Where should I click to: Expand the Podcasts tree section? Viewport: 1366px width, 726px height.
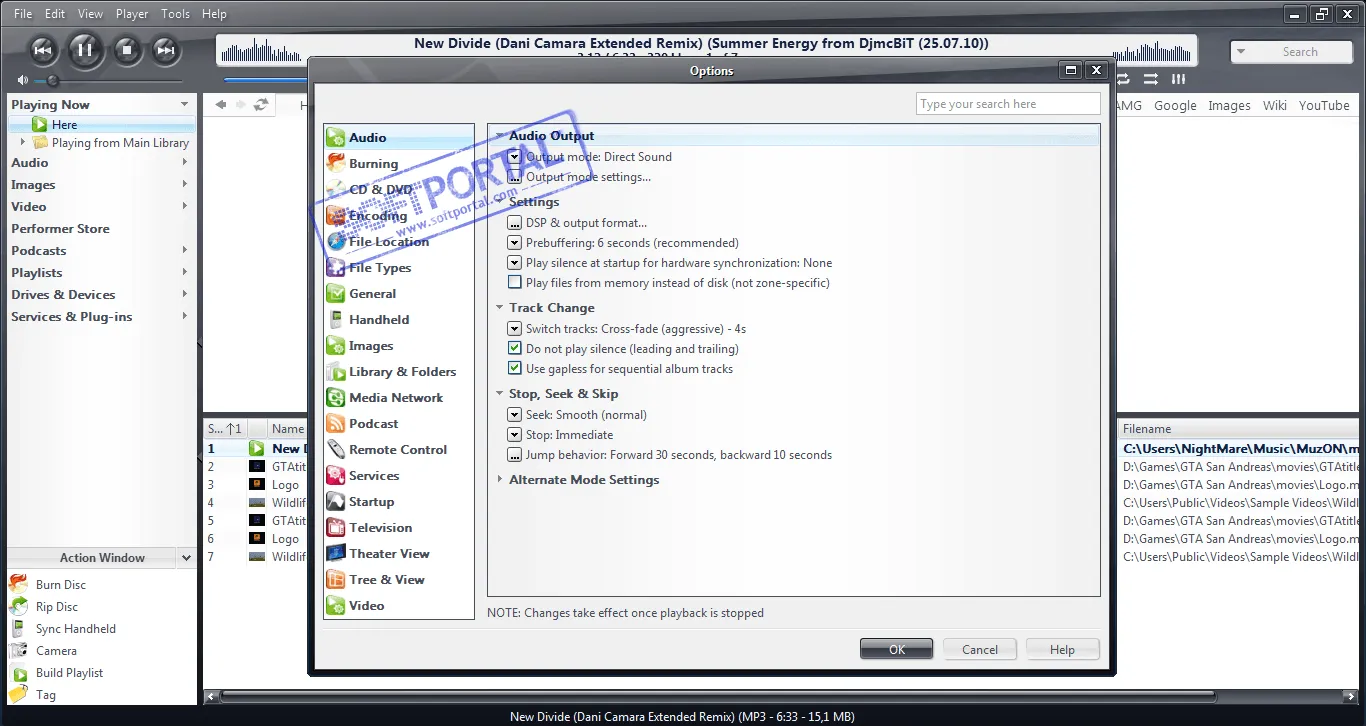tap(185, 251)
